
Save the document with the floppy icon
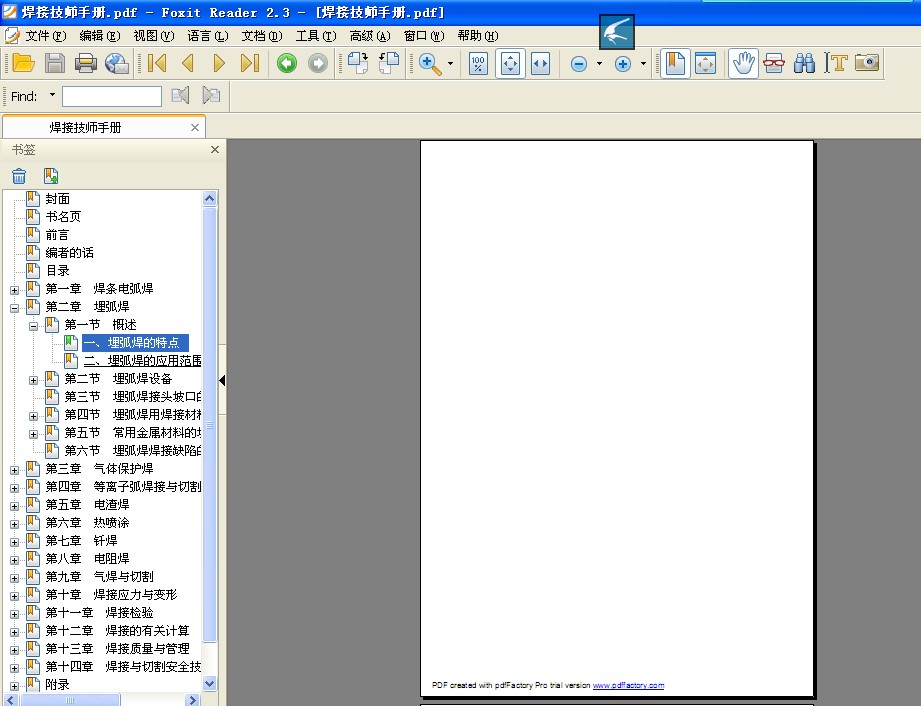pyautogui.click(x=55, y=63)
